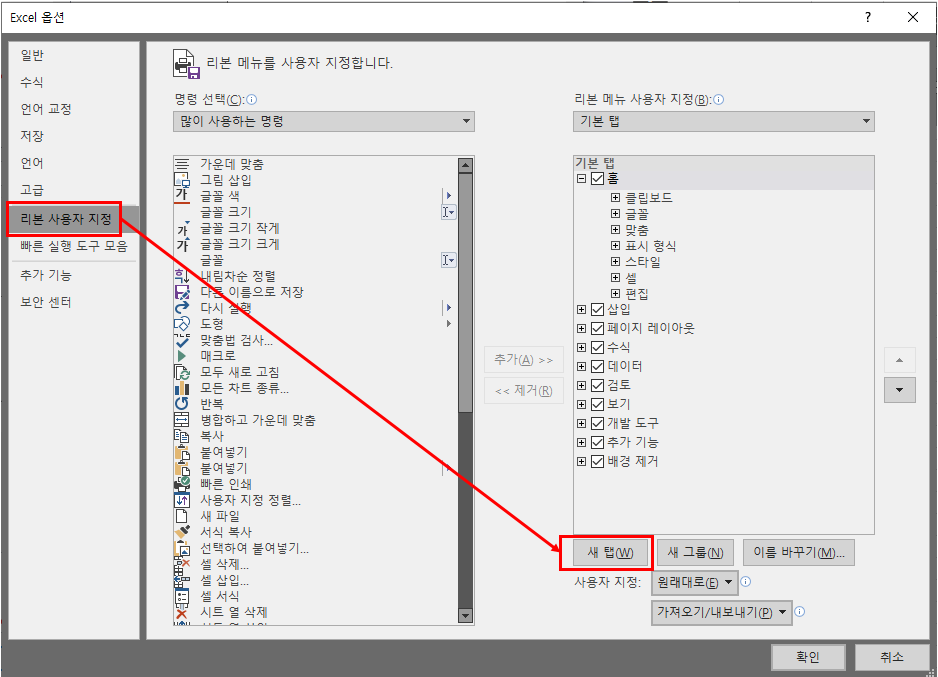Choose the 사용자 지정 정렬 icon
Viewport: 938px width, 677px height.
click(x=182, y=500)
